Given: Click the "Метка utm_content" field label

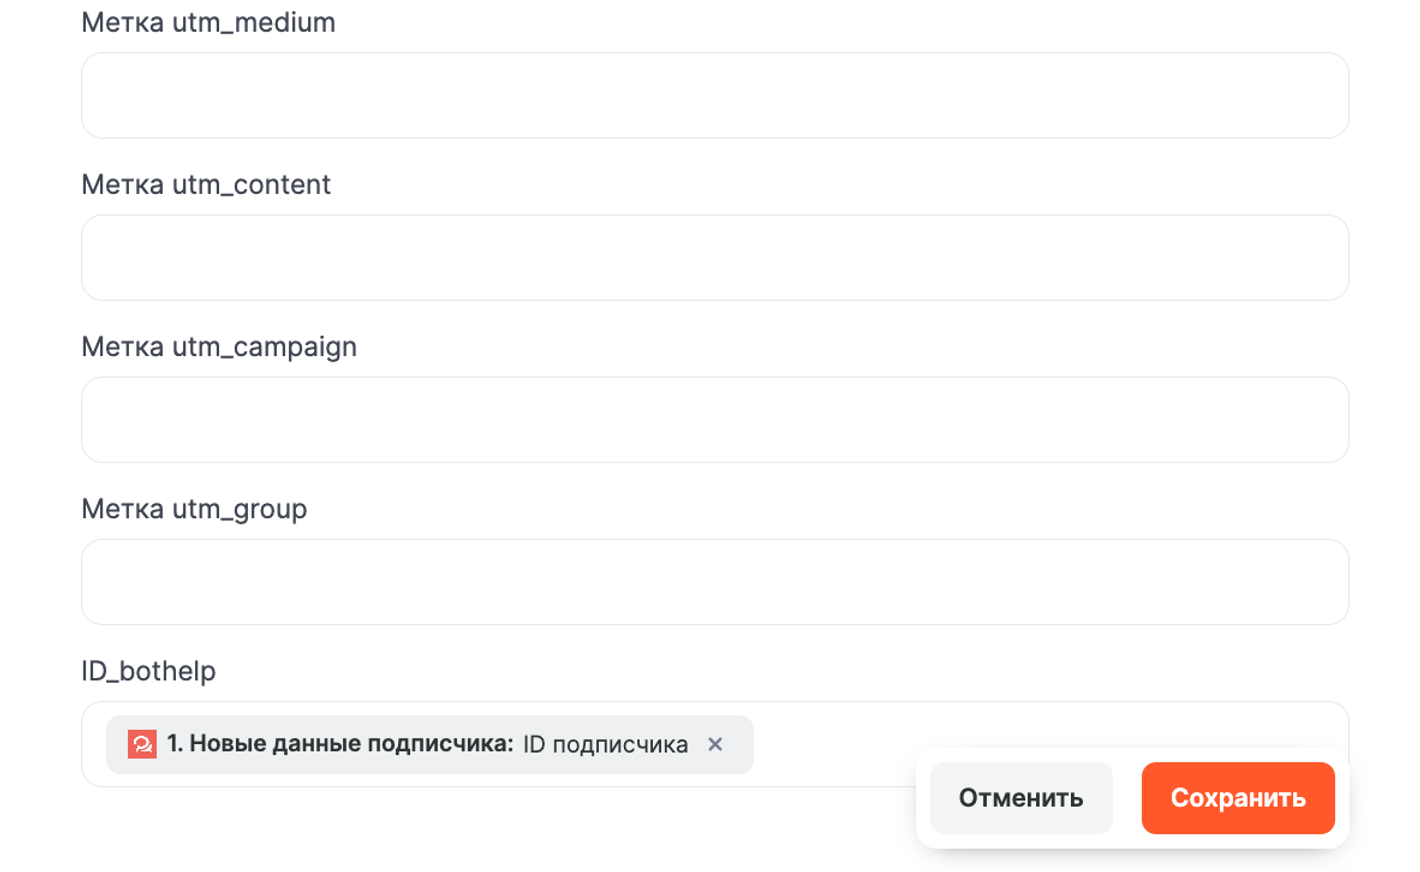Looking at the screenshot, I should click(206, 184).
